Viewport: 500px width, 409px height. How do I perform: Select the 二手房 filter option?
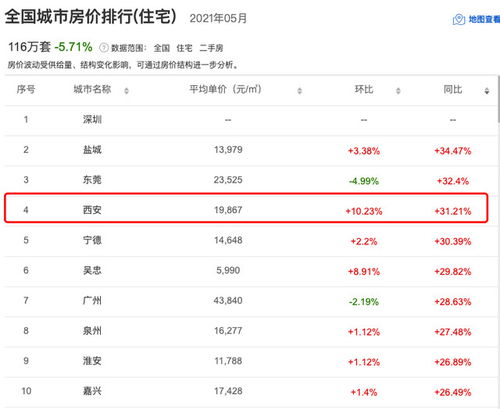coord(211,48)
